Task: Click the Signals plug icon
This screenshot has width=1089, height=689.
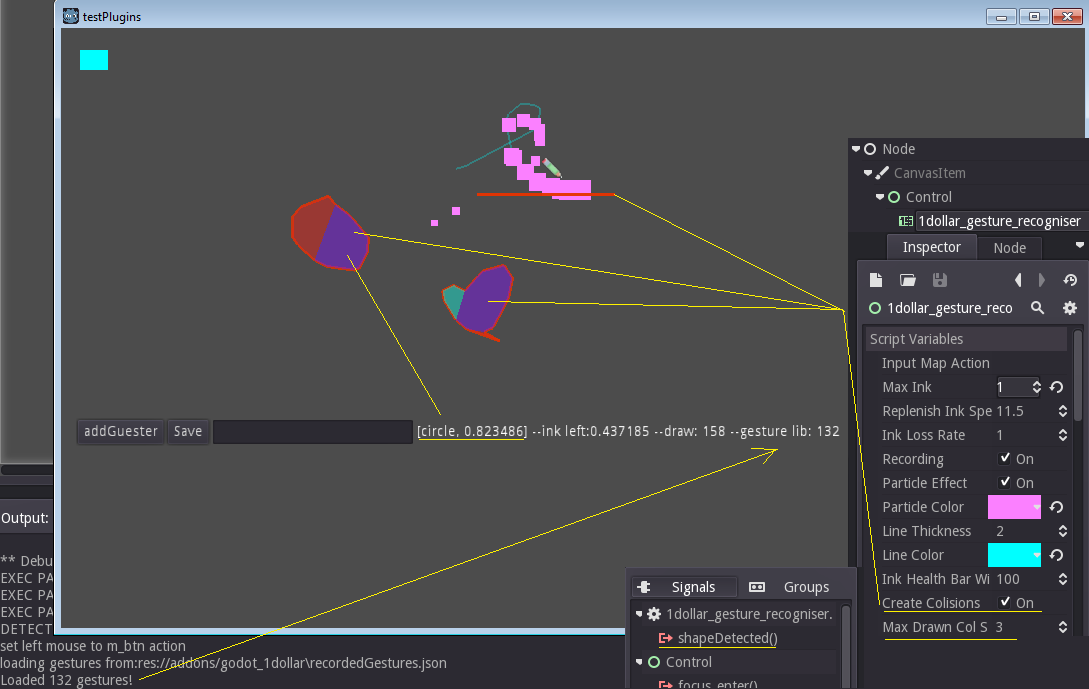Action: click(x=644, y=587)
